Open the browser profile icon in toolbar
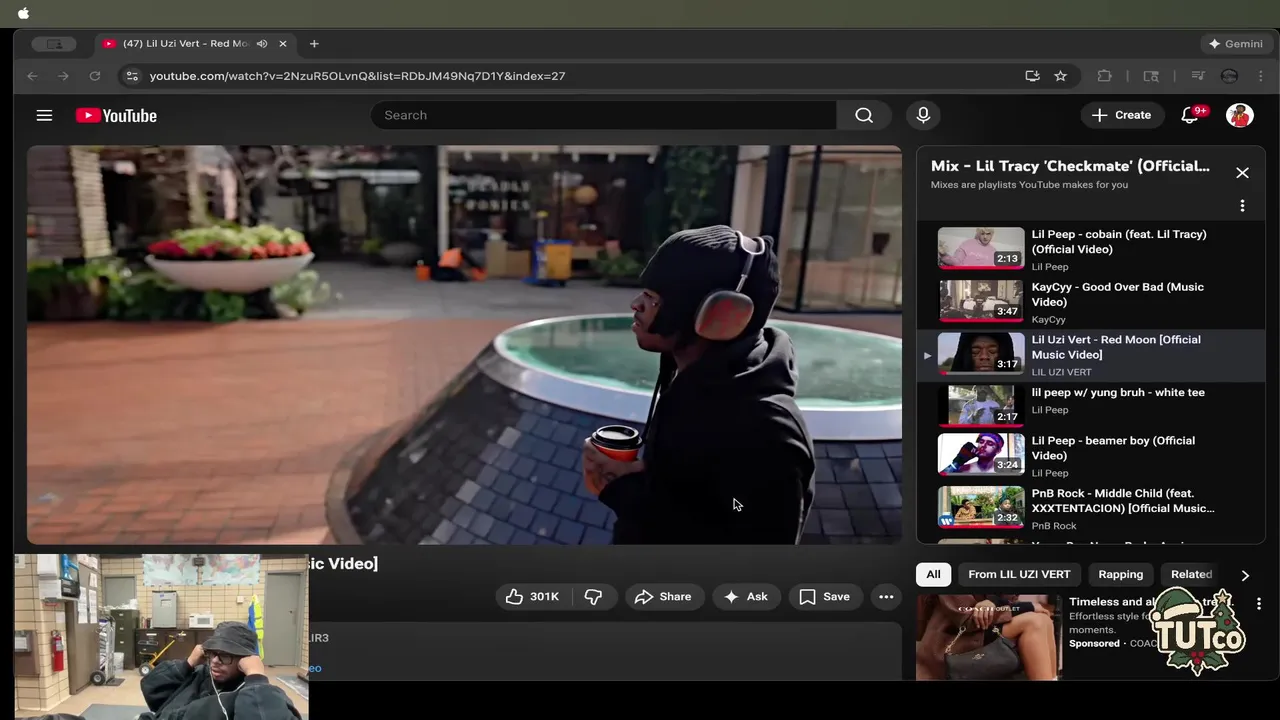 (1229, 76)
